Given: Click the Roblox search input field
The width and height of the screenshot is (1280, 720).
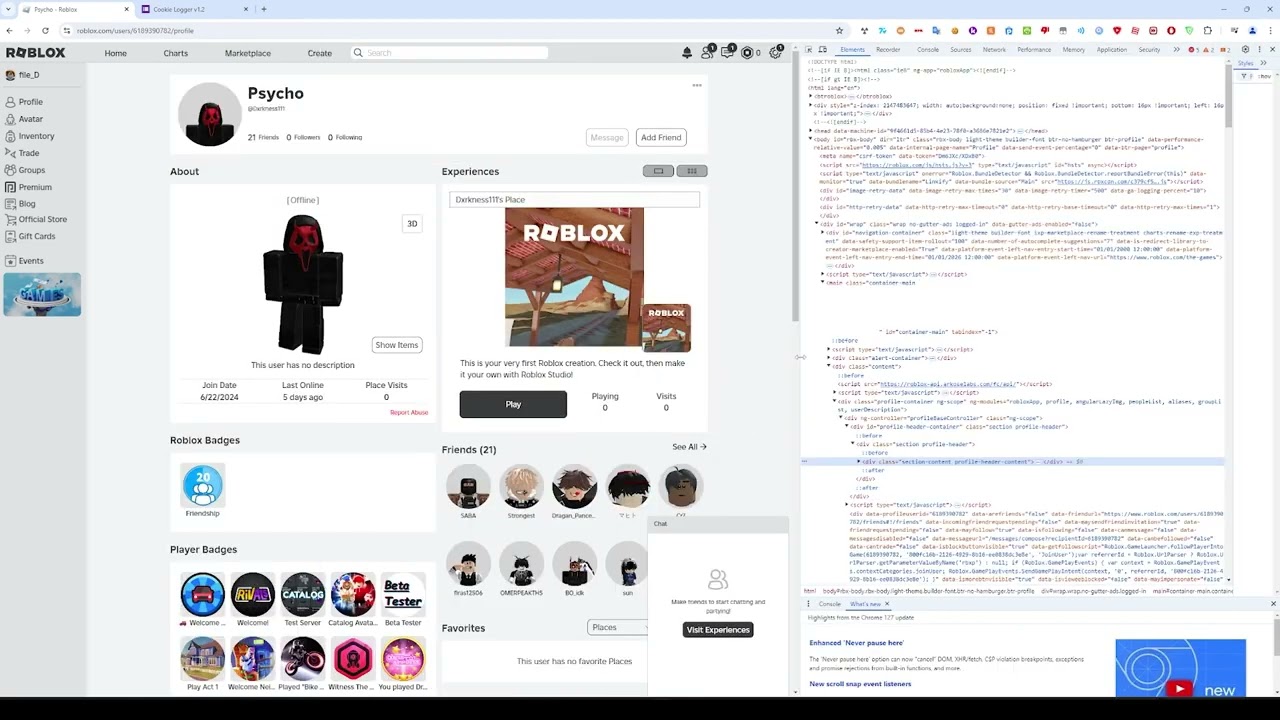Looking at the screenshot, I should (x=449, y=53).
